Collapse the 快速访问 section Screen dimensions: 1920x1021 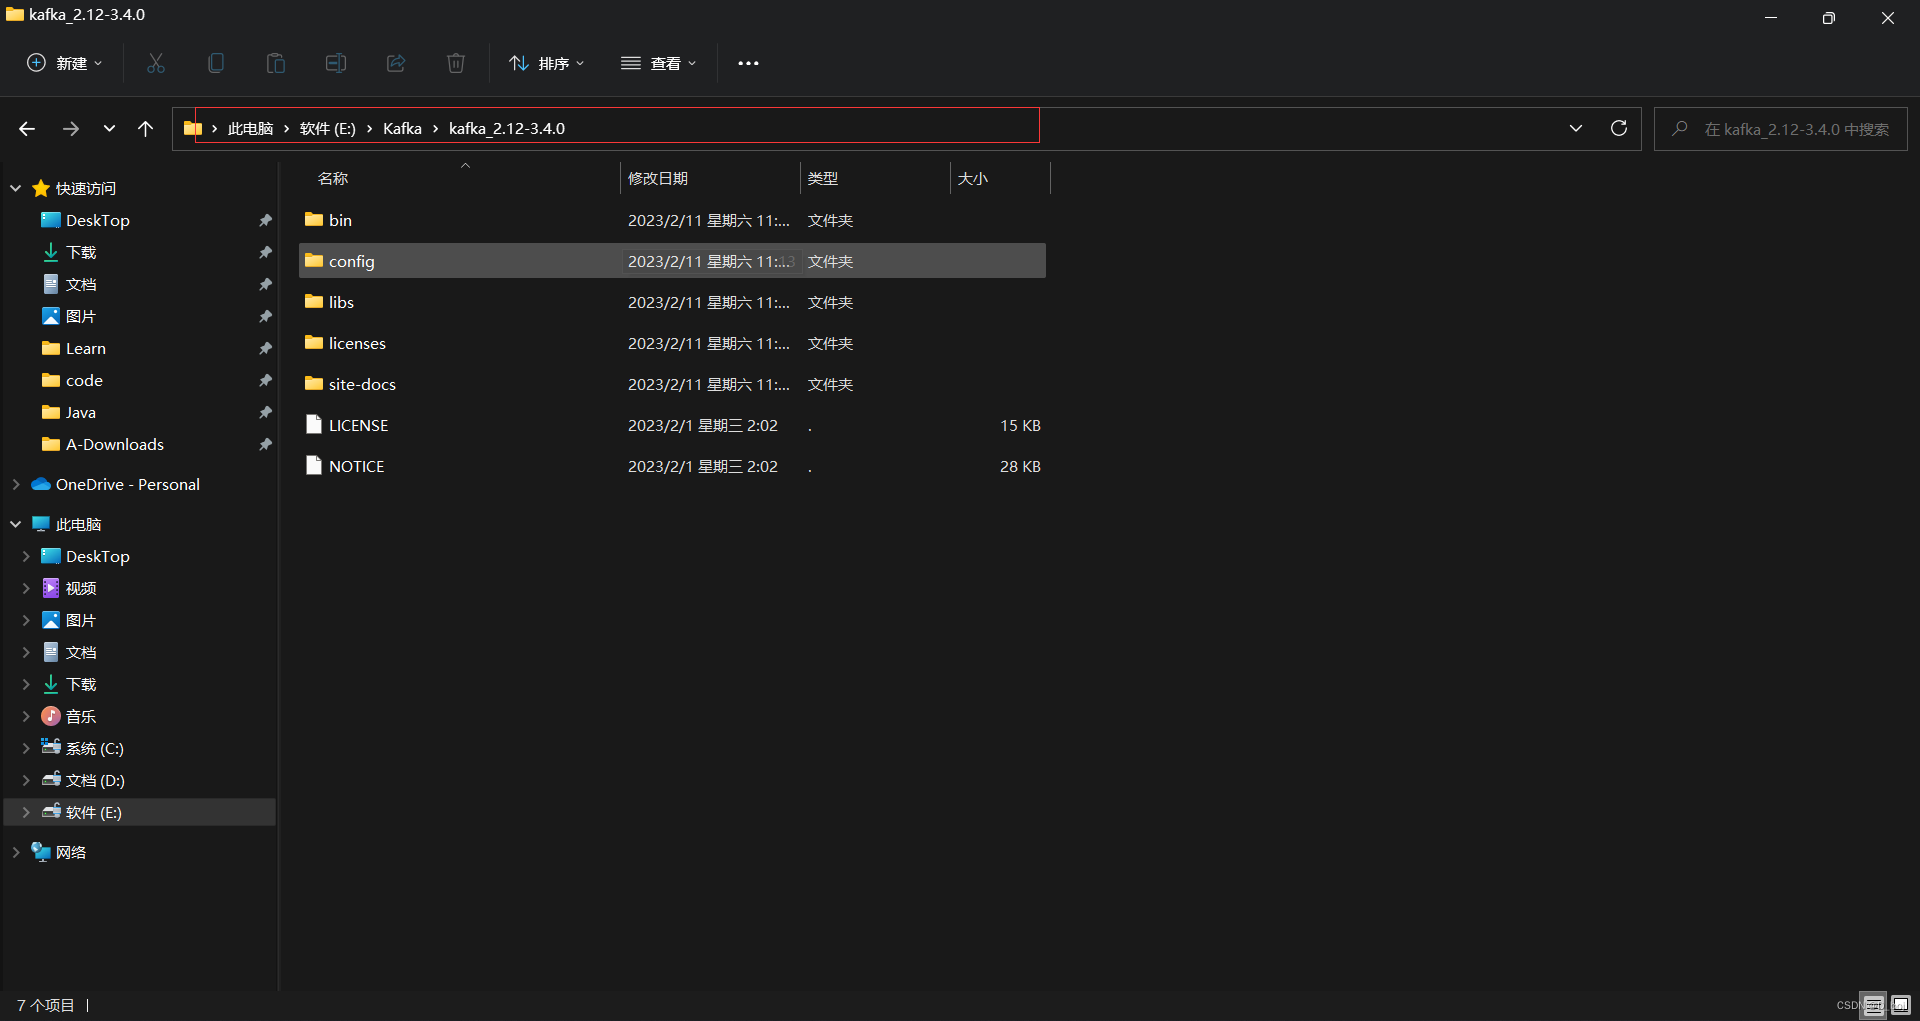pos(16,188)
